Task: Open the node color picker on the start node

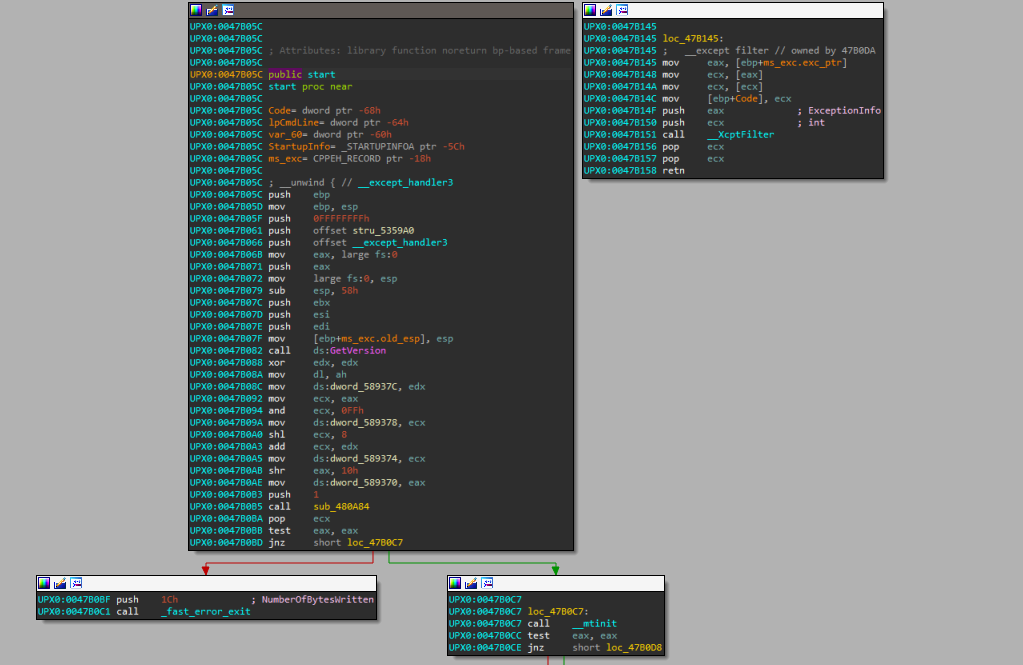Action: tap(194, 9)
